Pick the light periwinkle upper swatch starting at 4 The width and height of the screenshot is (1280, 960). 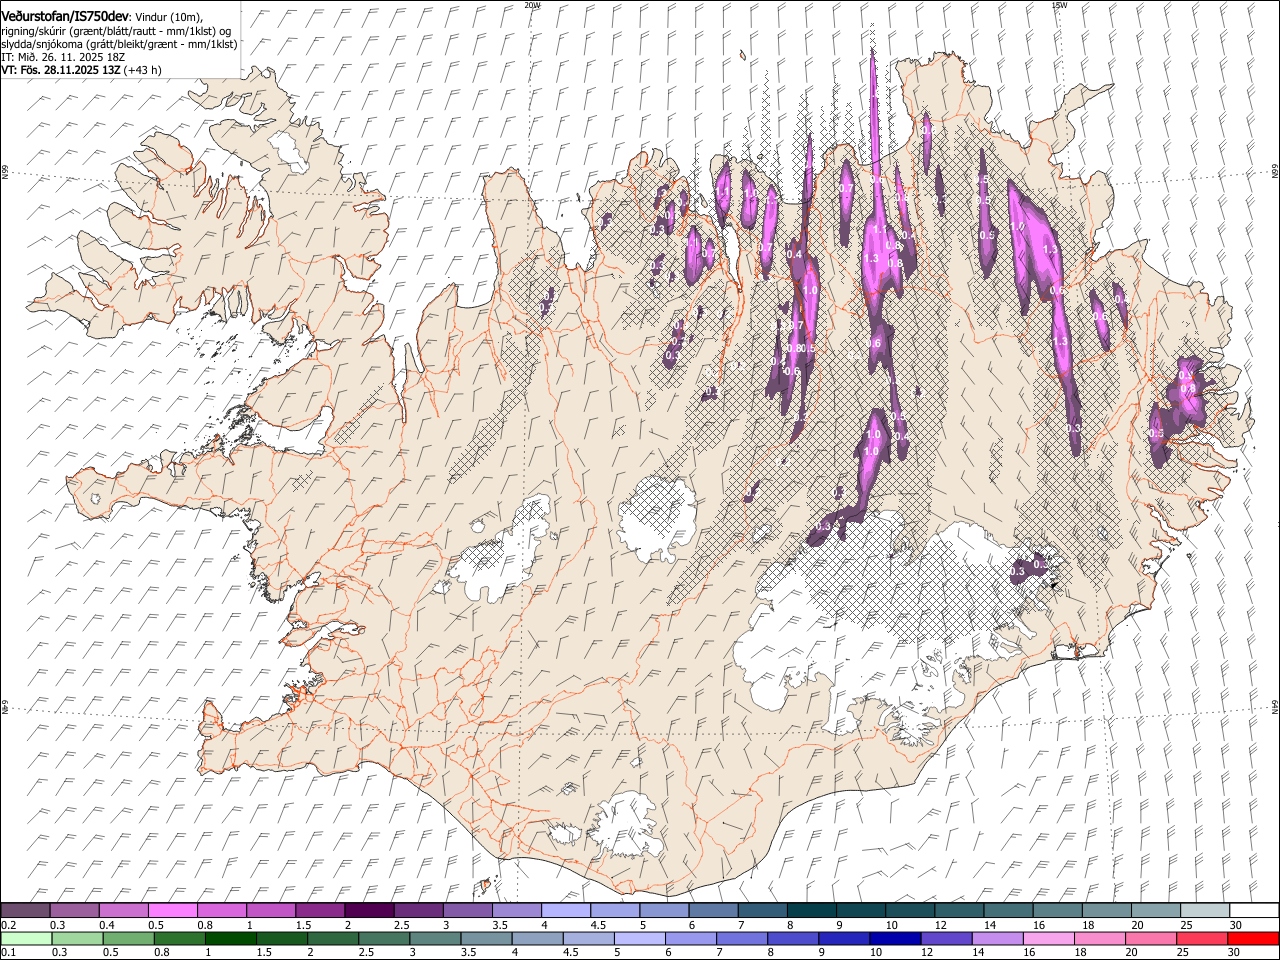565,910
